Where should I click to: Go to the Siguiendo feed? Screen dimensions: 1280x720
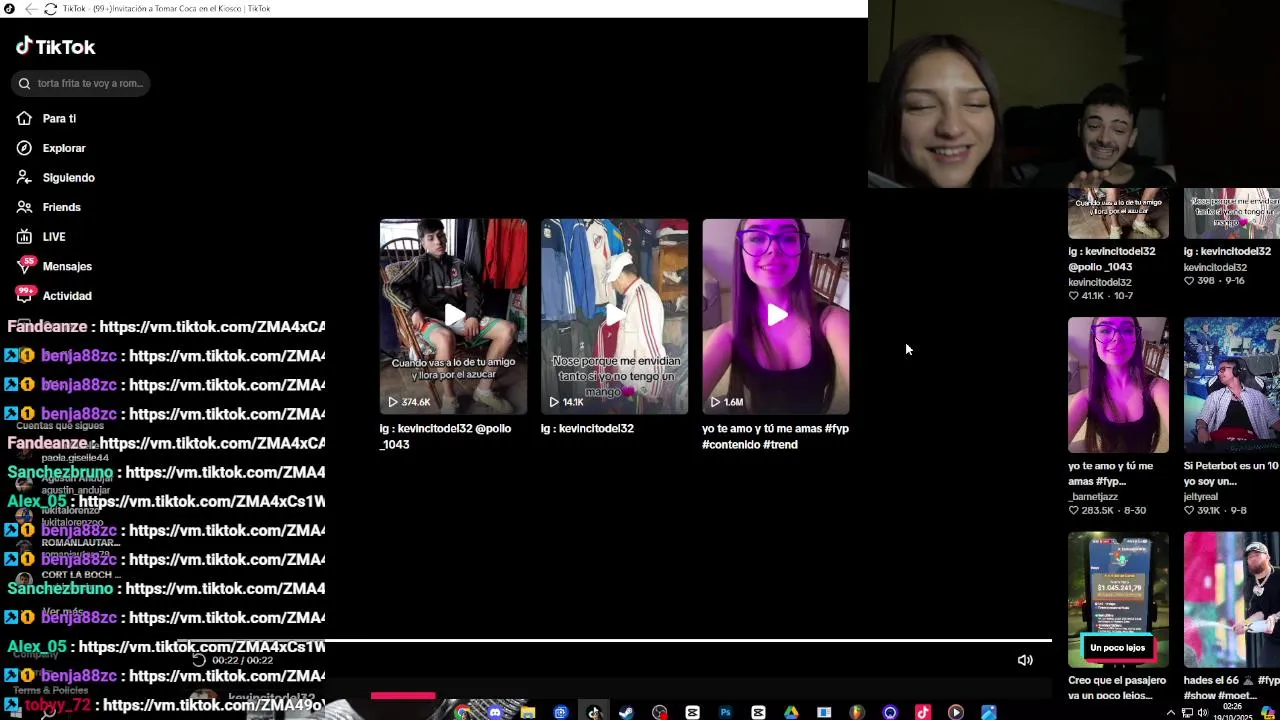click(x=55, y=177)
